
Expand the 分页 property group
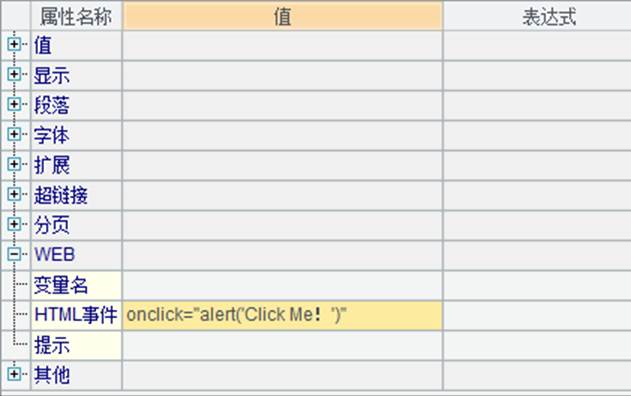pos(14,224)
